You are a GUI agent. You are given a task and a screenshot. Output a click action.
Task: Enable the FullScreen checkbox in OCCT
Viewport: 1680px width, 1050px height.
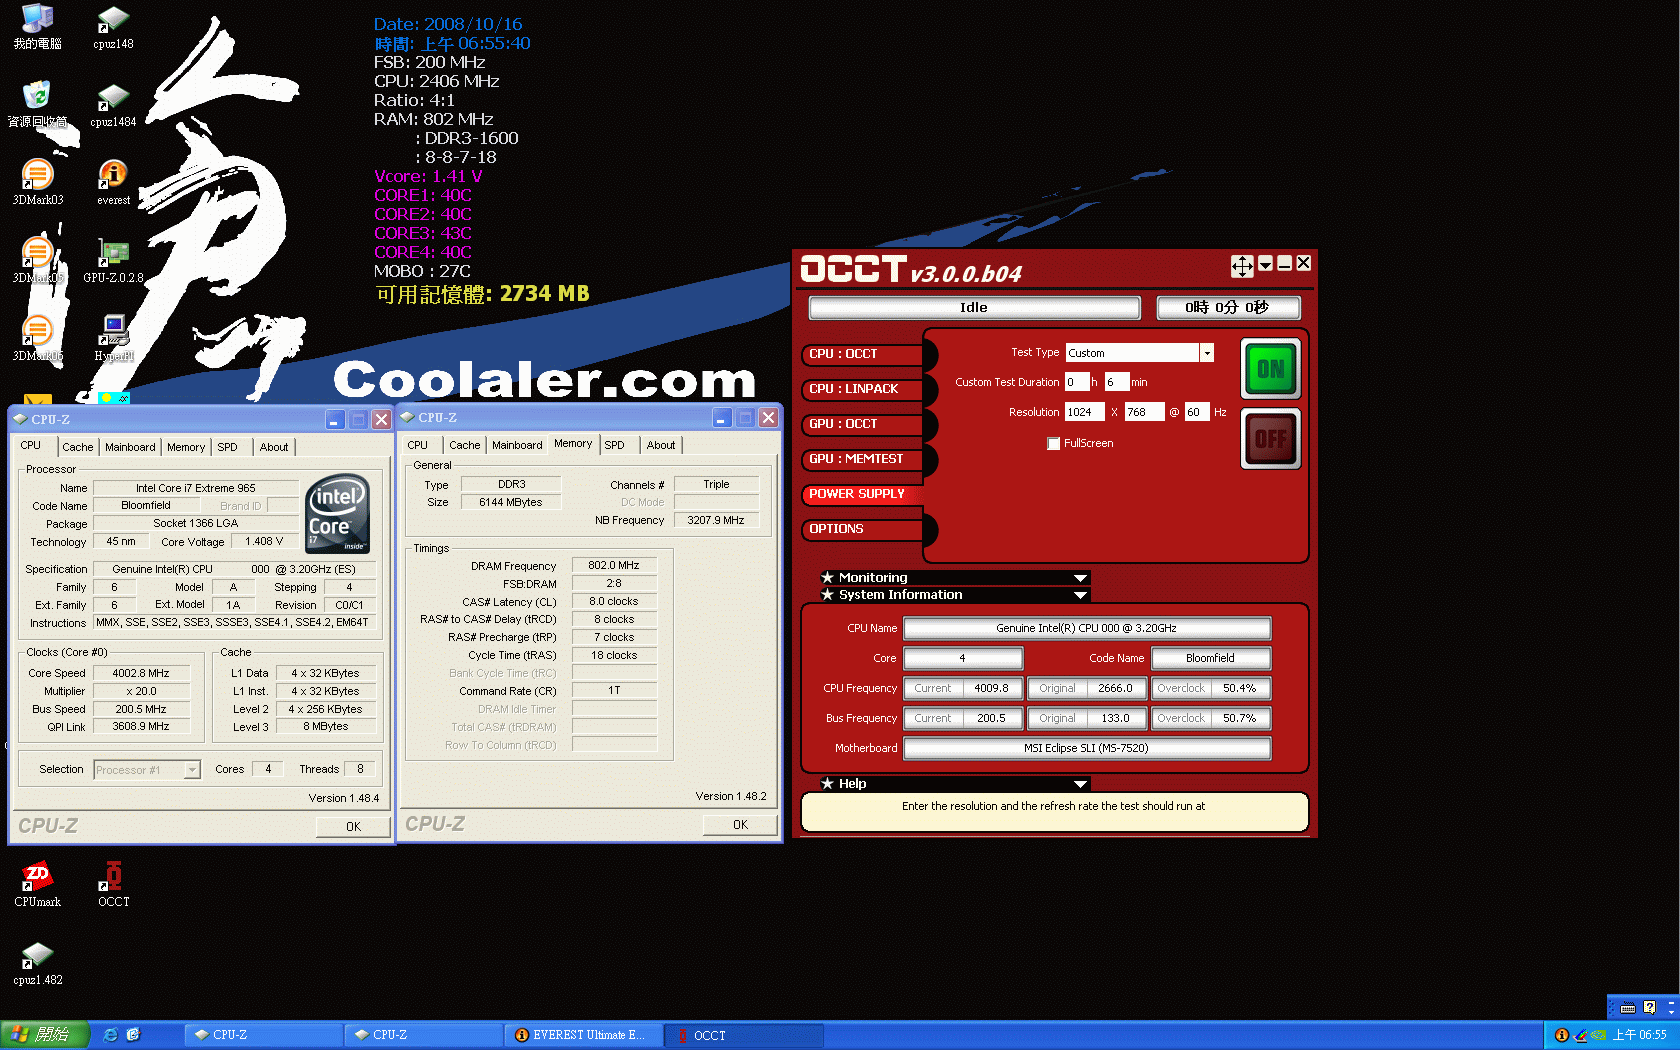(1053, 443)
